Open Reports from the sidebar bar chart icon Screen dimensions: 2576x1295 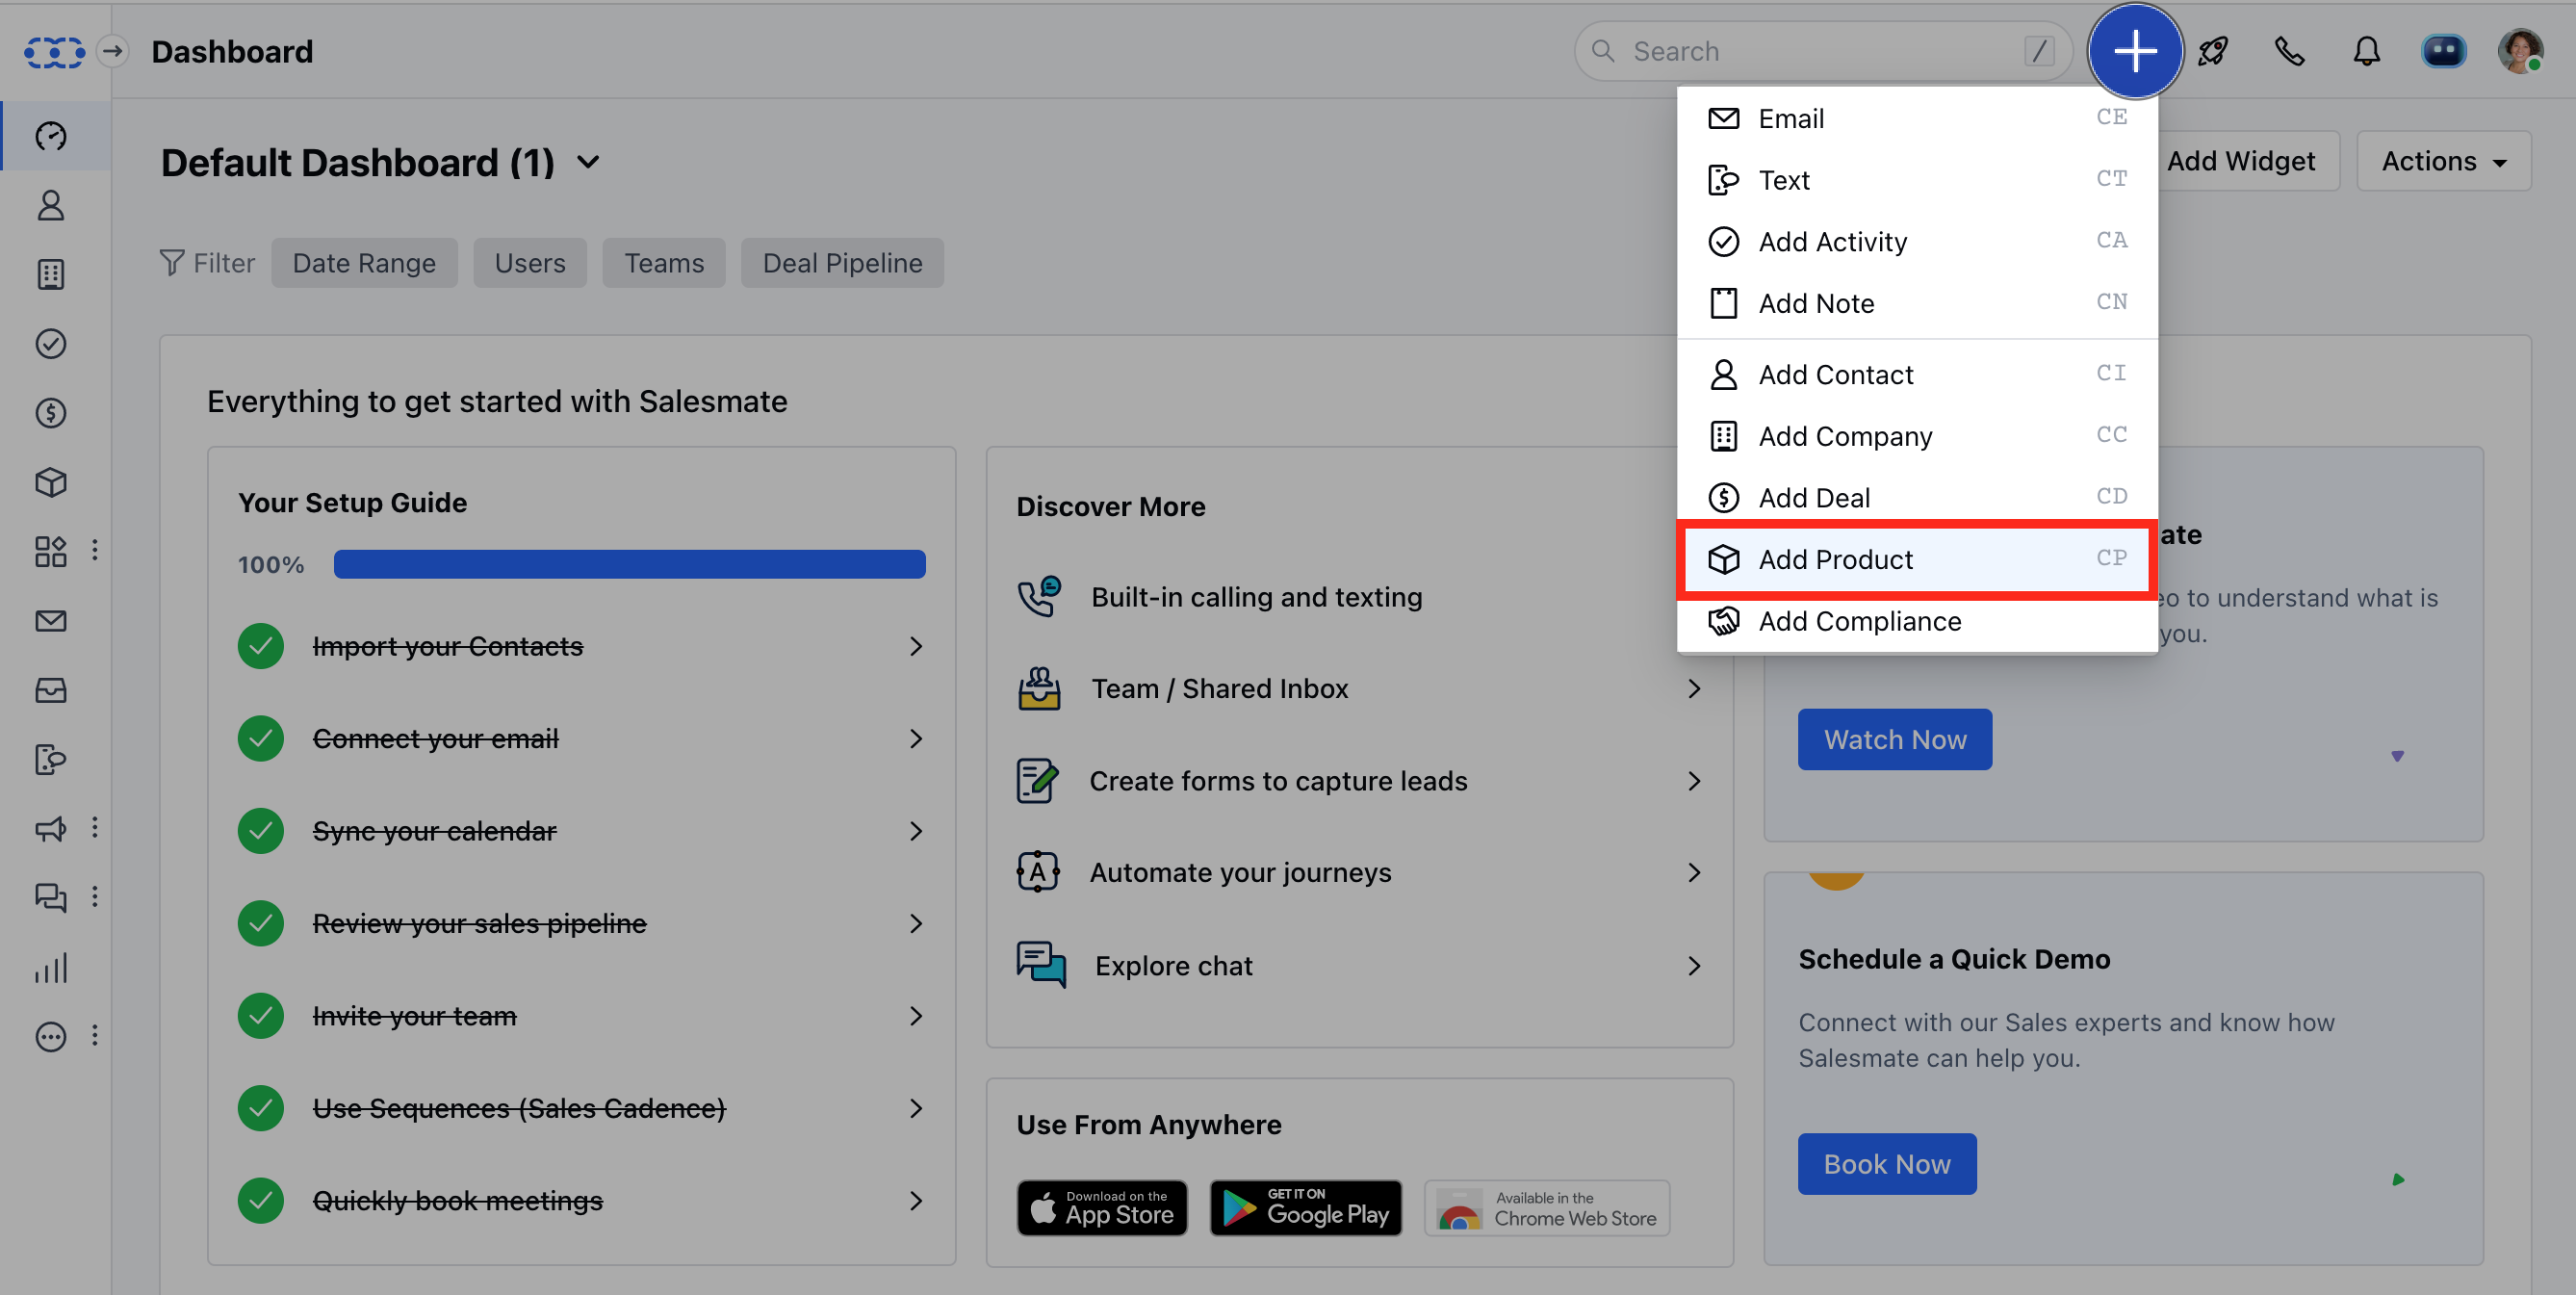click(51, 967)
